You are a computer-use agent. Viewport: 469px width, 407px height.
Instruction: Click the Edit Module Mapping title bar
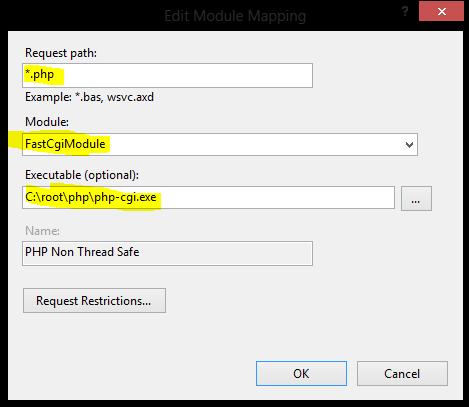coord(235,16)
